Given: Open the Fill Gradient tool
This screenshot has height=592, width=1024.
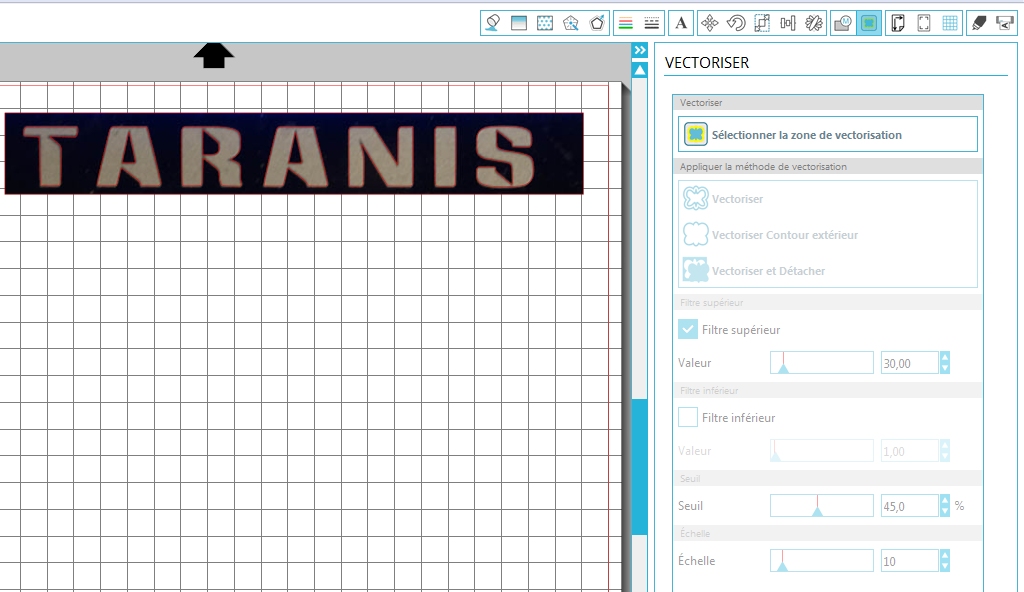Looking at the screenshot, I should (x=519, y=24).
